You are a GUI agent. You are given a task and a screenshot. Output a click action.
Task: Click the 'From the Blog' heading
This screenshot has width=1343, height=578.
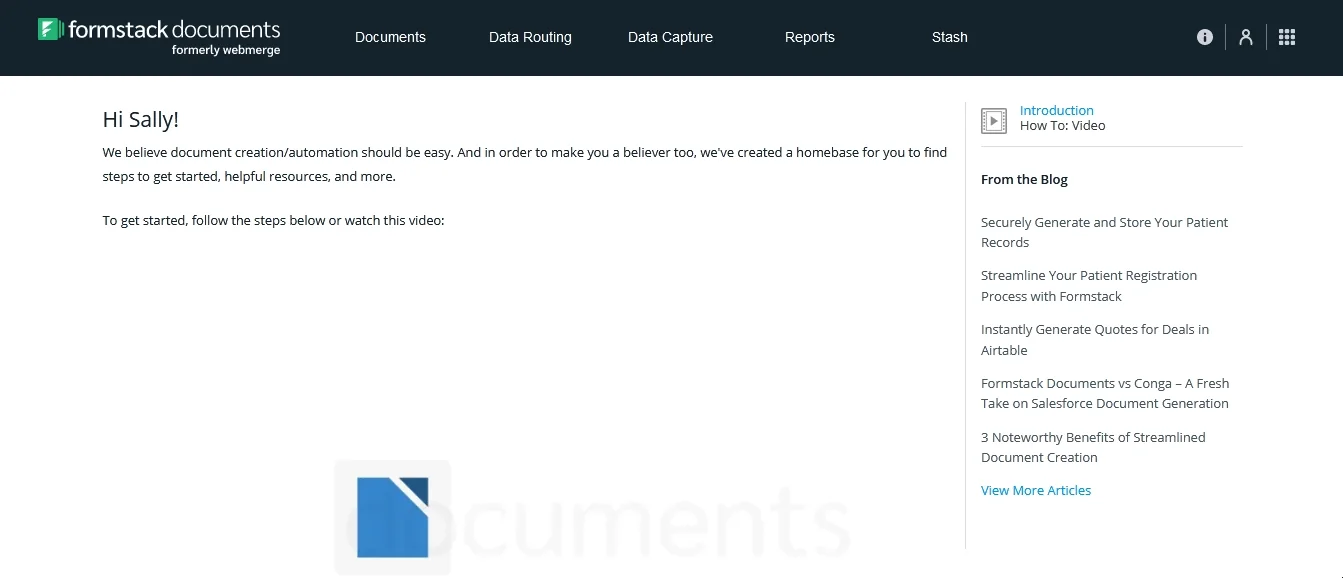point(1024,180)
